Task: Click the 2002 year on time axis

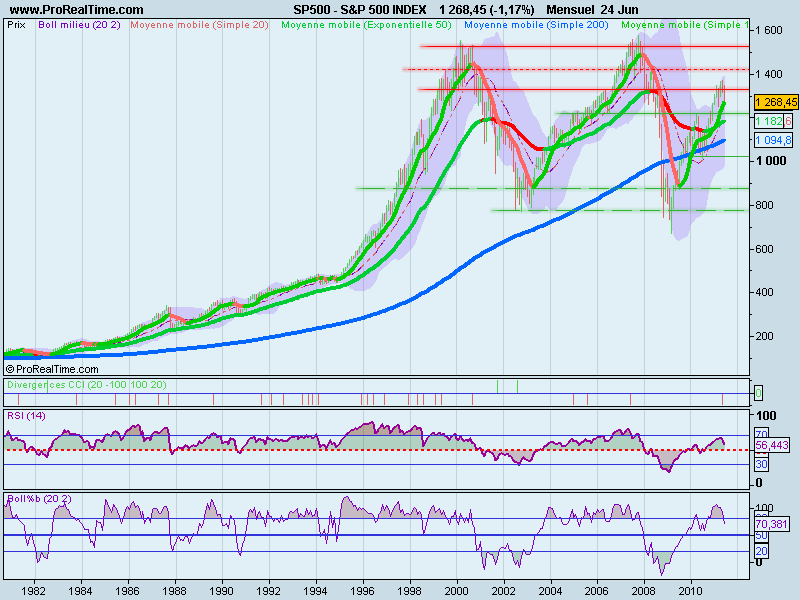Action: 503,591
